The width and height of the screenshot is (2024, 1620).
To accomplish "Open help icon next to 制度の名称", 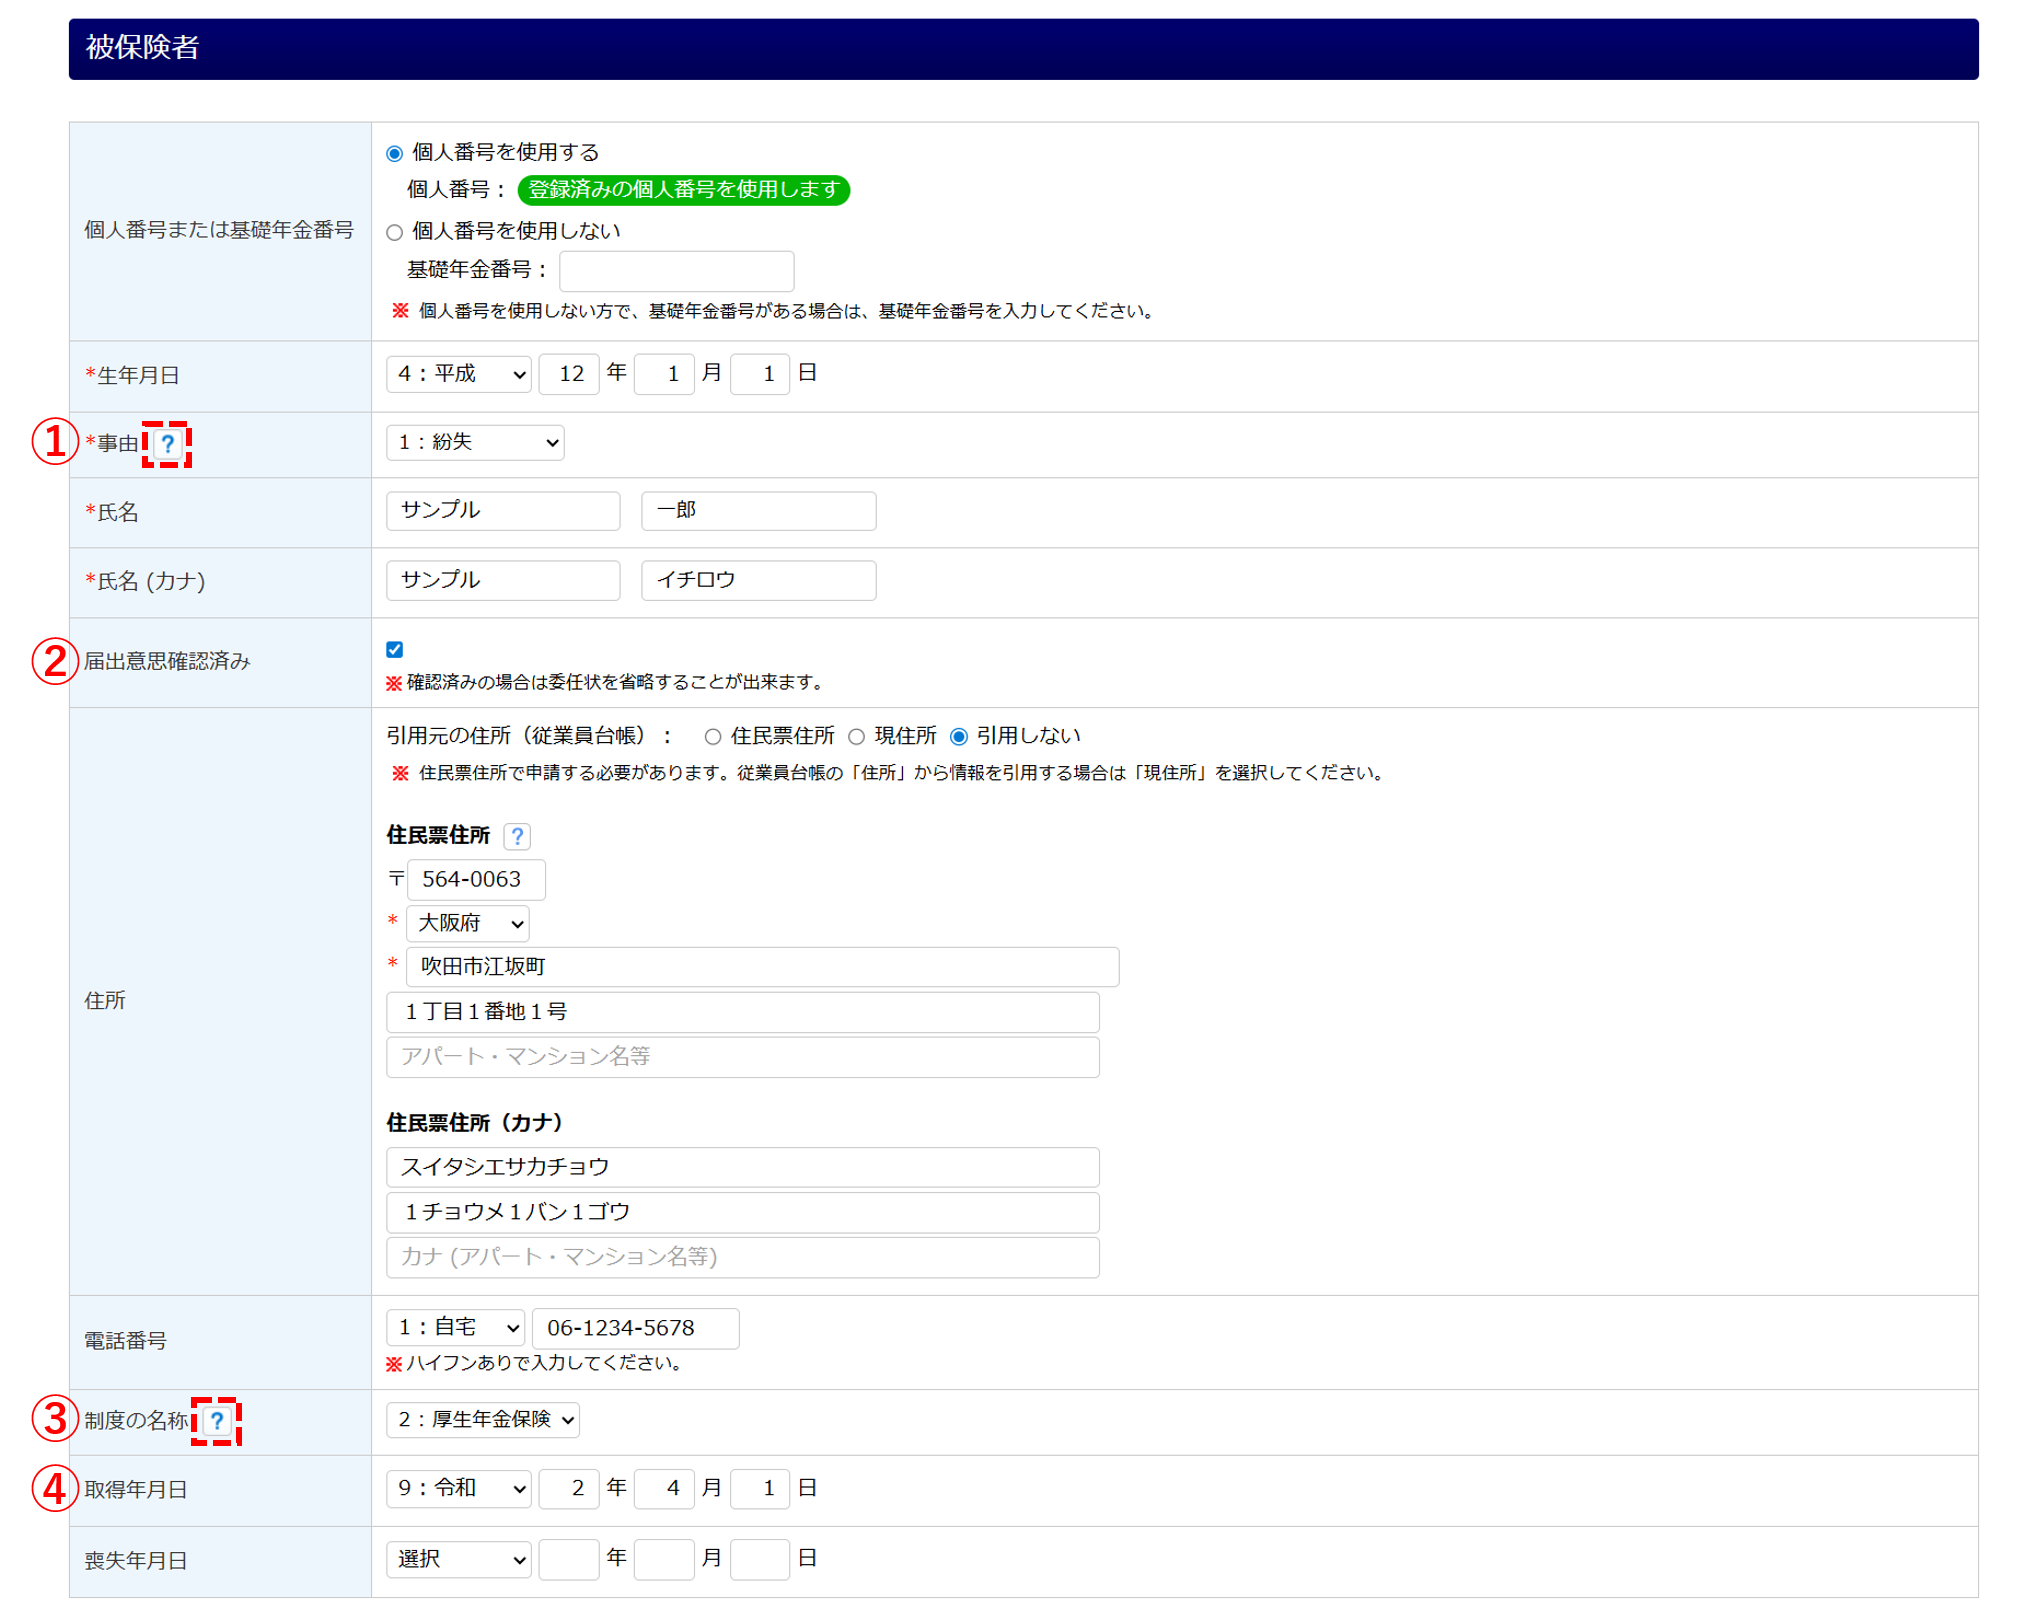I will coord(216,1421).
